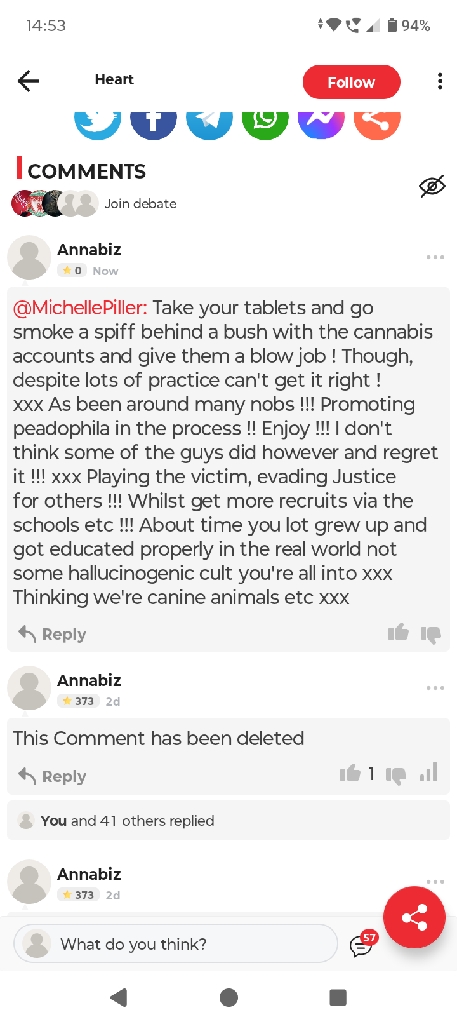
Task: Open options for first Annabiz comment
Action: 435,257
